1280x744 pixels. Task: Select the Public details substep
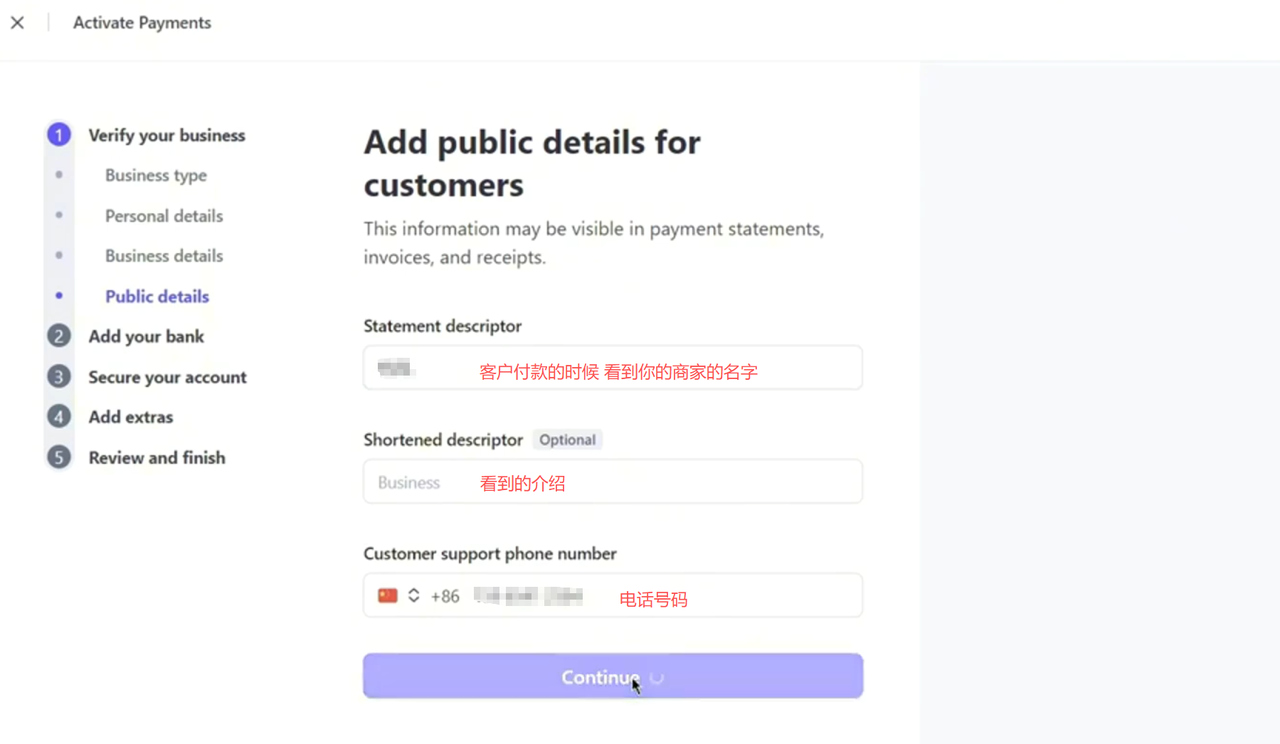click(157, 296)
